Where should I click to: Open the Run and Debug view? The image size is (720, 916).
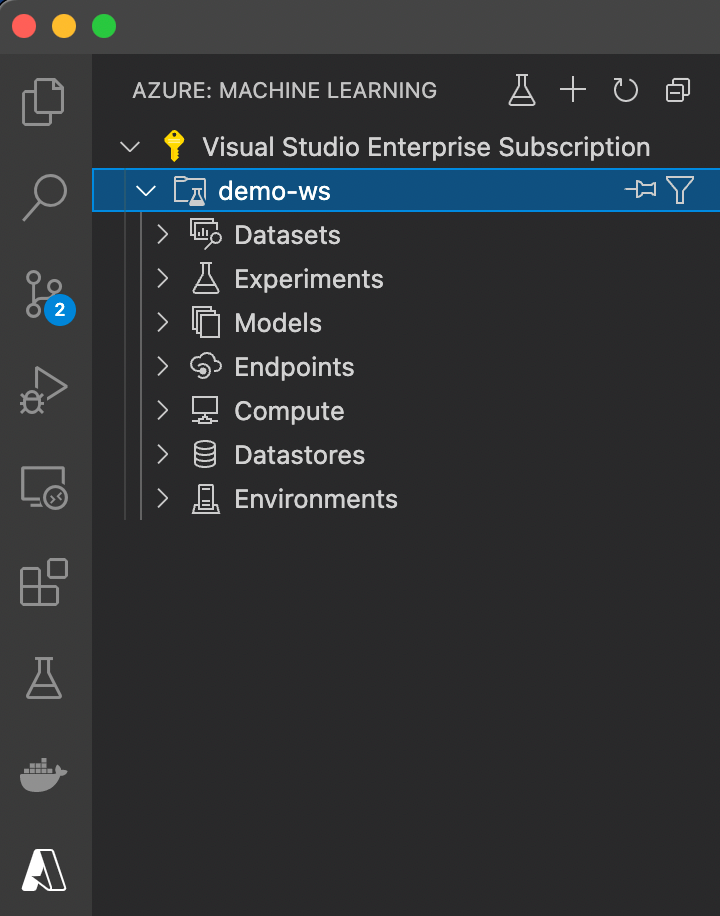click(x=44, y=390)
